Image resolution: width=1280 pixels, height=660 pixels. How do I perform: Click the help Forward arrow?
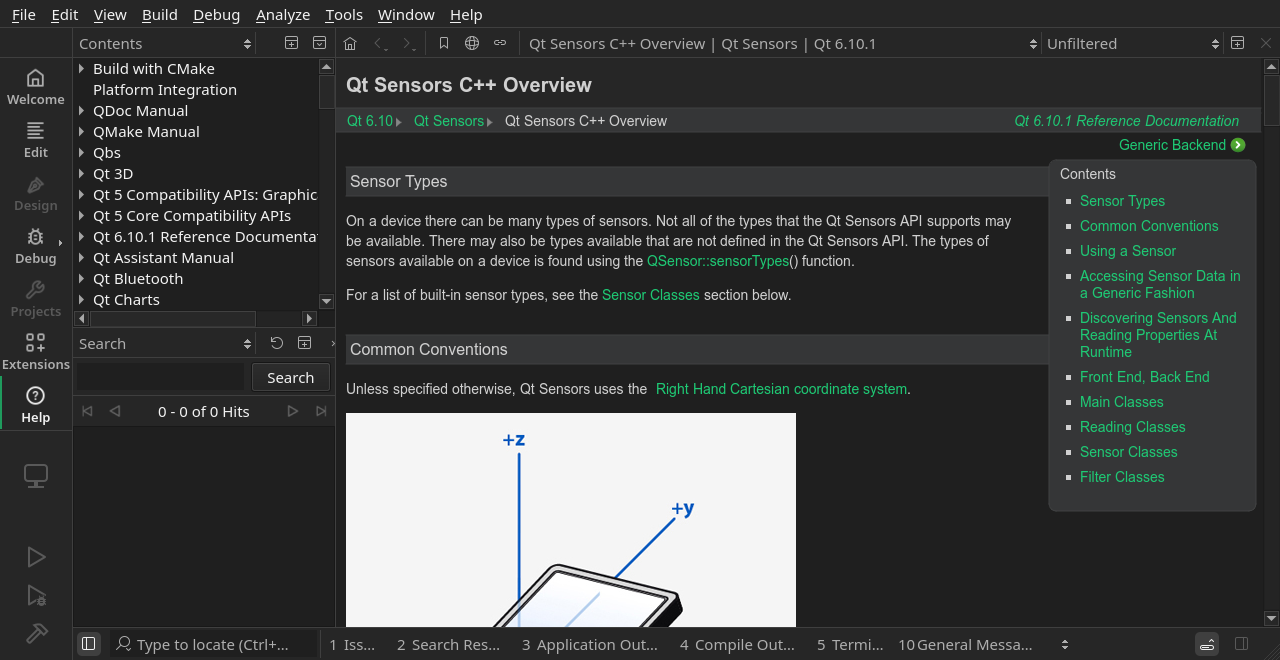coord(408,43)
